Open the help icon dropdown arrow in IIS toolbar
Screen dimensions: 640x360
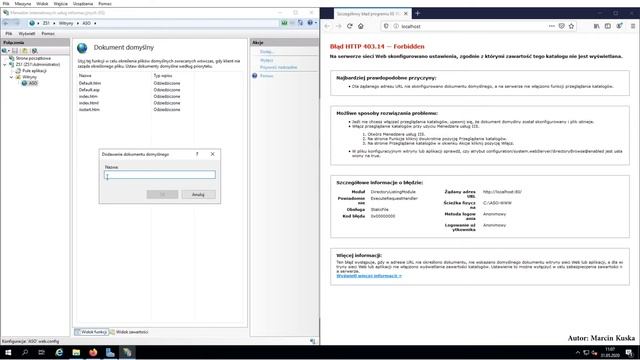(316, 23)
